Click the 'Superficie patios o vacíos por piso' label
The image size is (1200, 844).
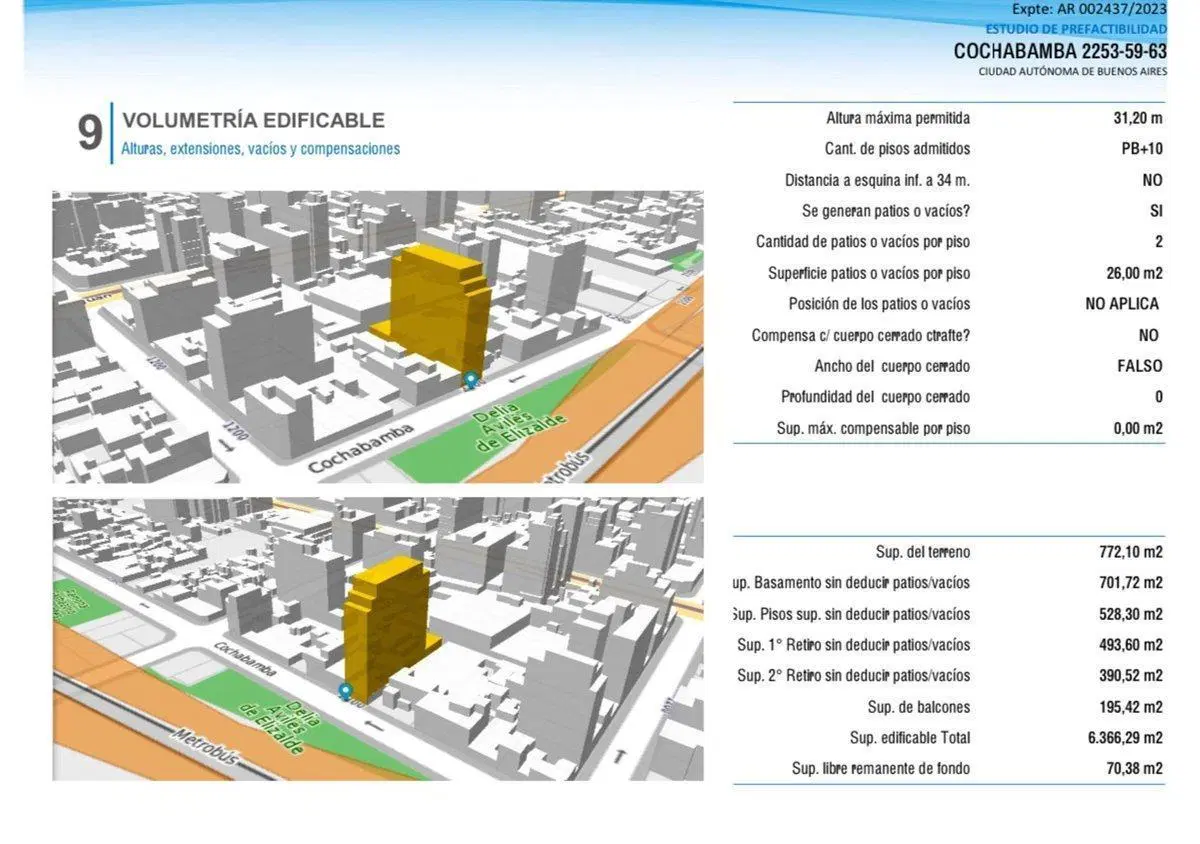pyautogui.click(x=869, y=273)
